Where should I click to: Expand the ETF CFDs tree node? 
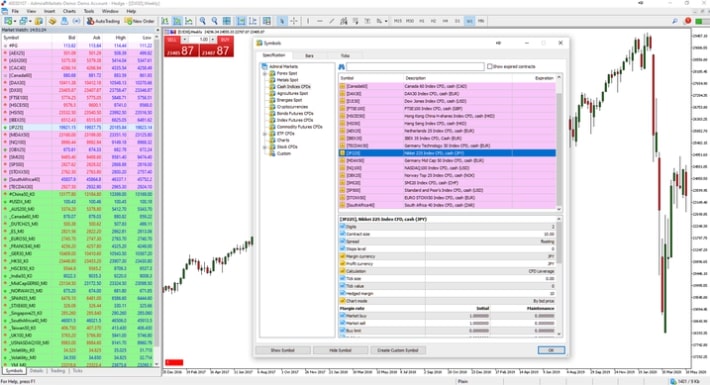(x=265, y=134)
